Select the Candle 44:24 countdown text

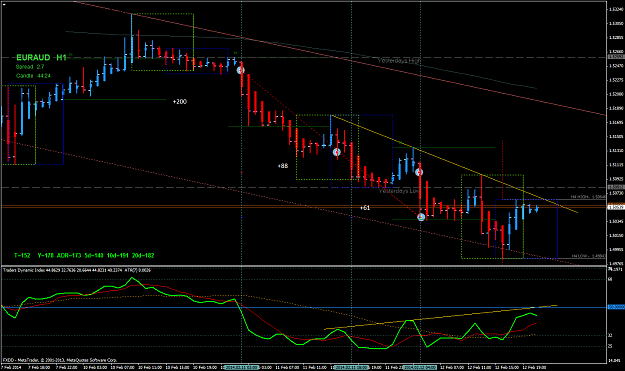33,76
